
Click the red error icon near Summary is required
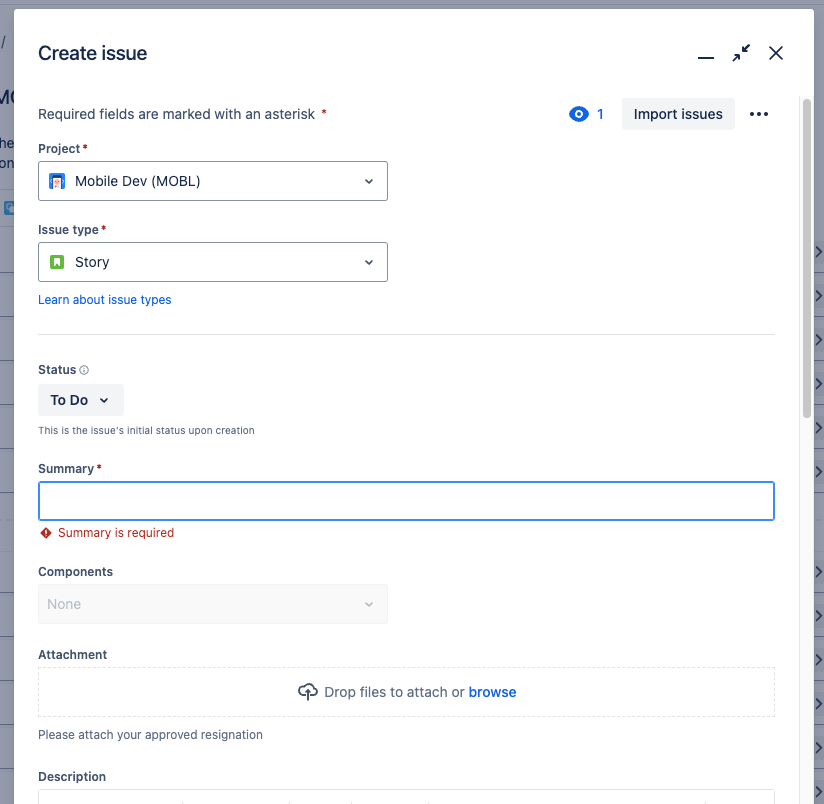coord(45,533)
